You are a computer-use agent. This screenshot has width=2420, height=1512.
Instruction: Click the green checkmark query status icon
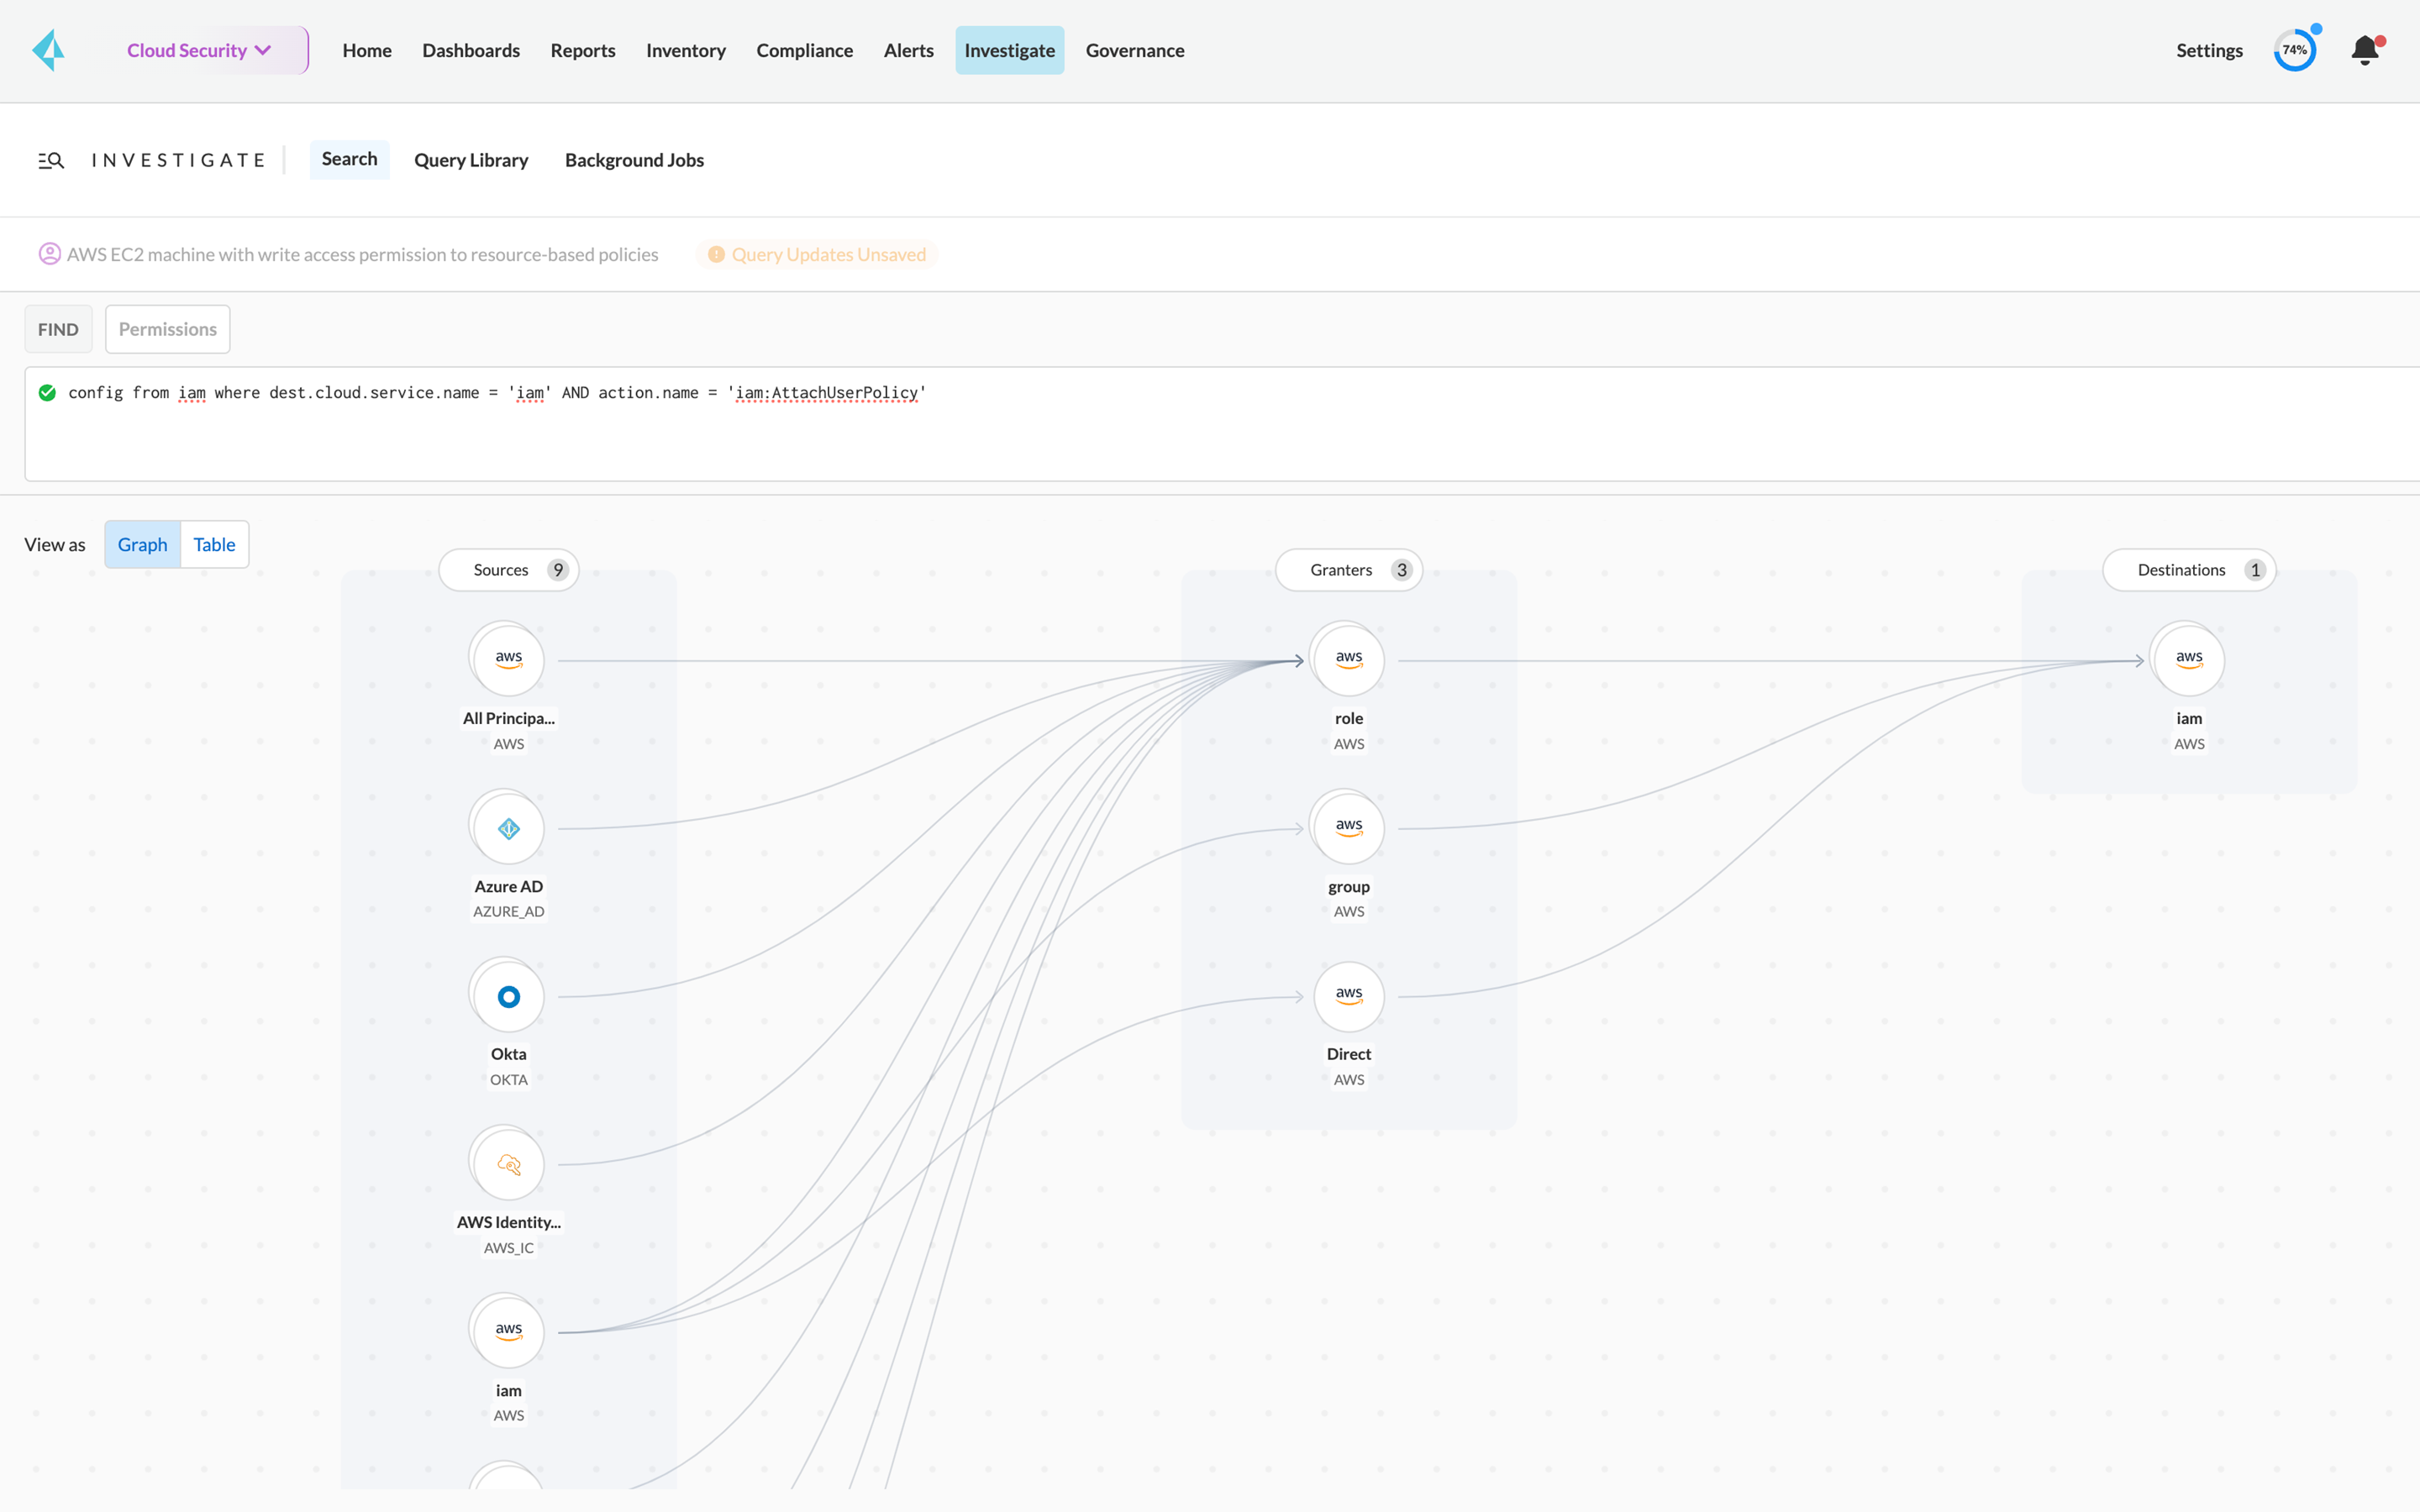[47, 391]
